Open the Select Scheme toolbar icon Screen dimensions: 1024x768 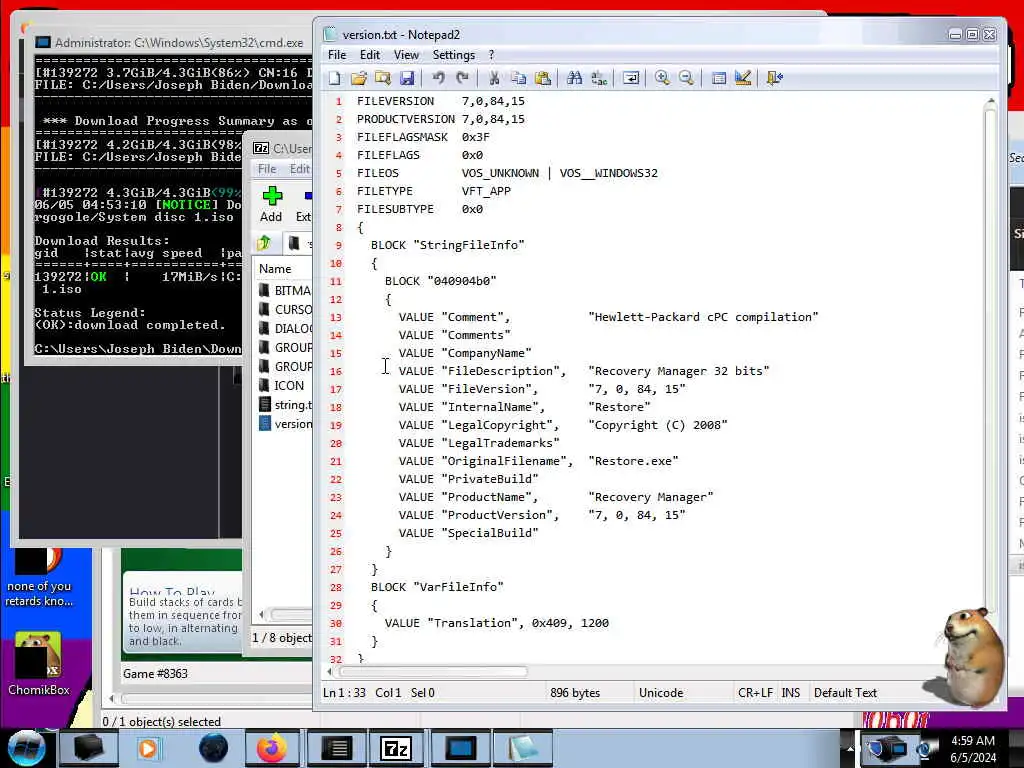tap(718, 78)
